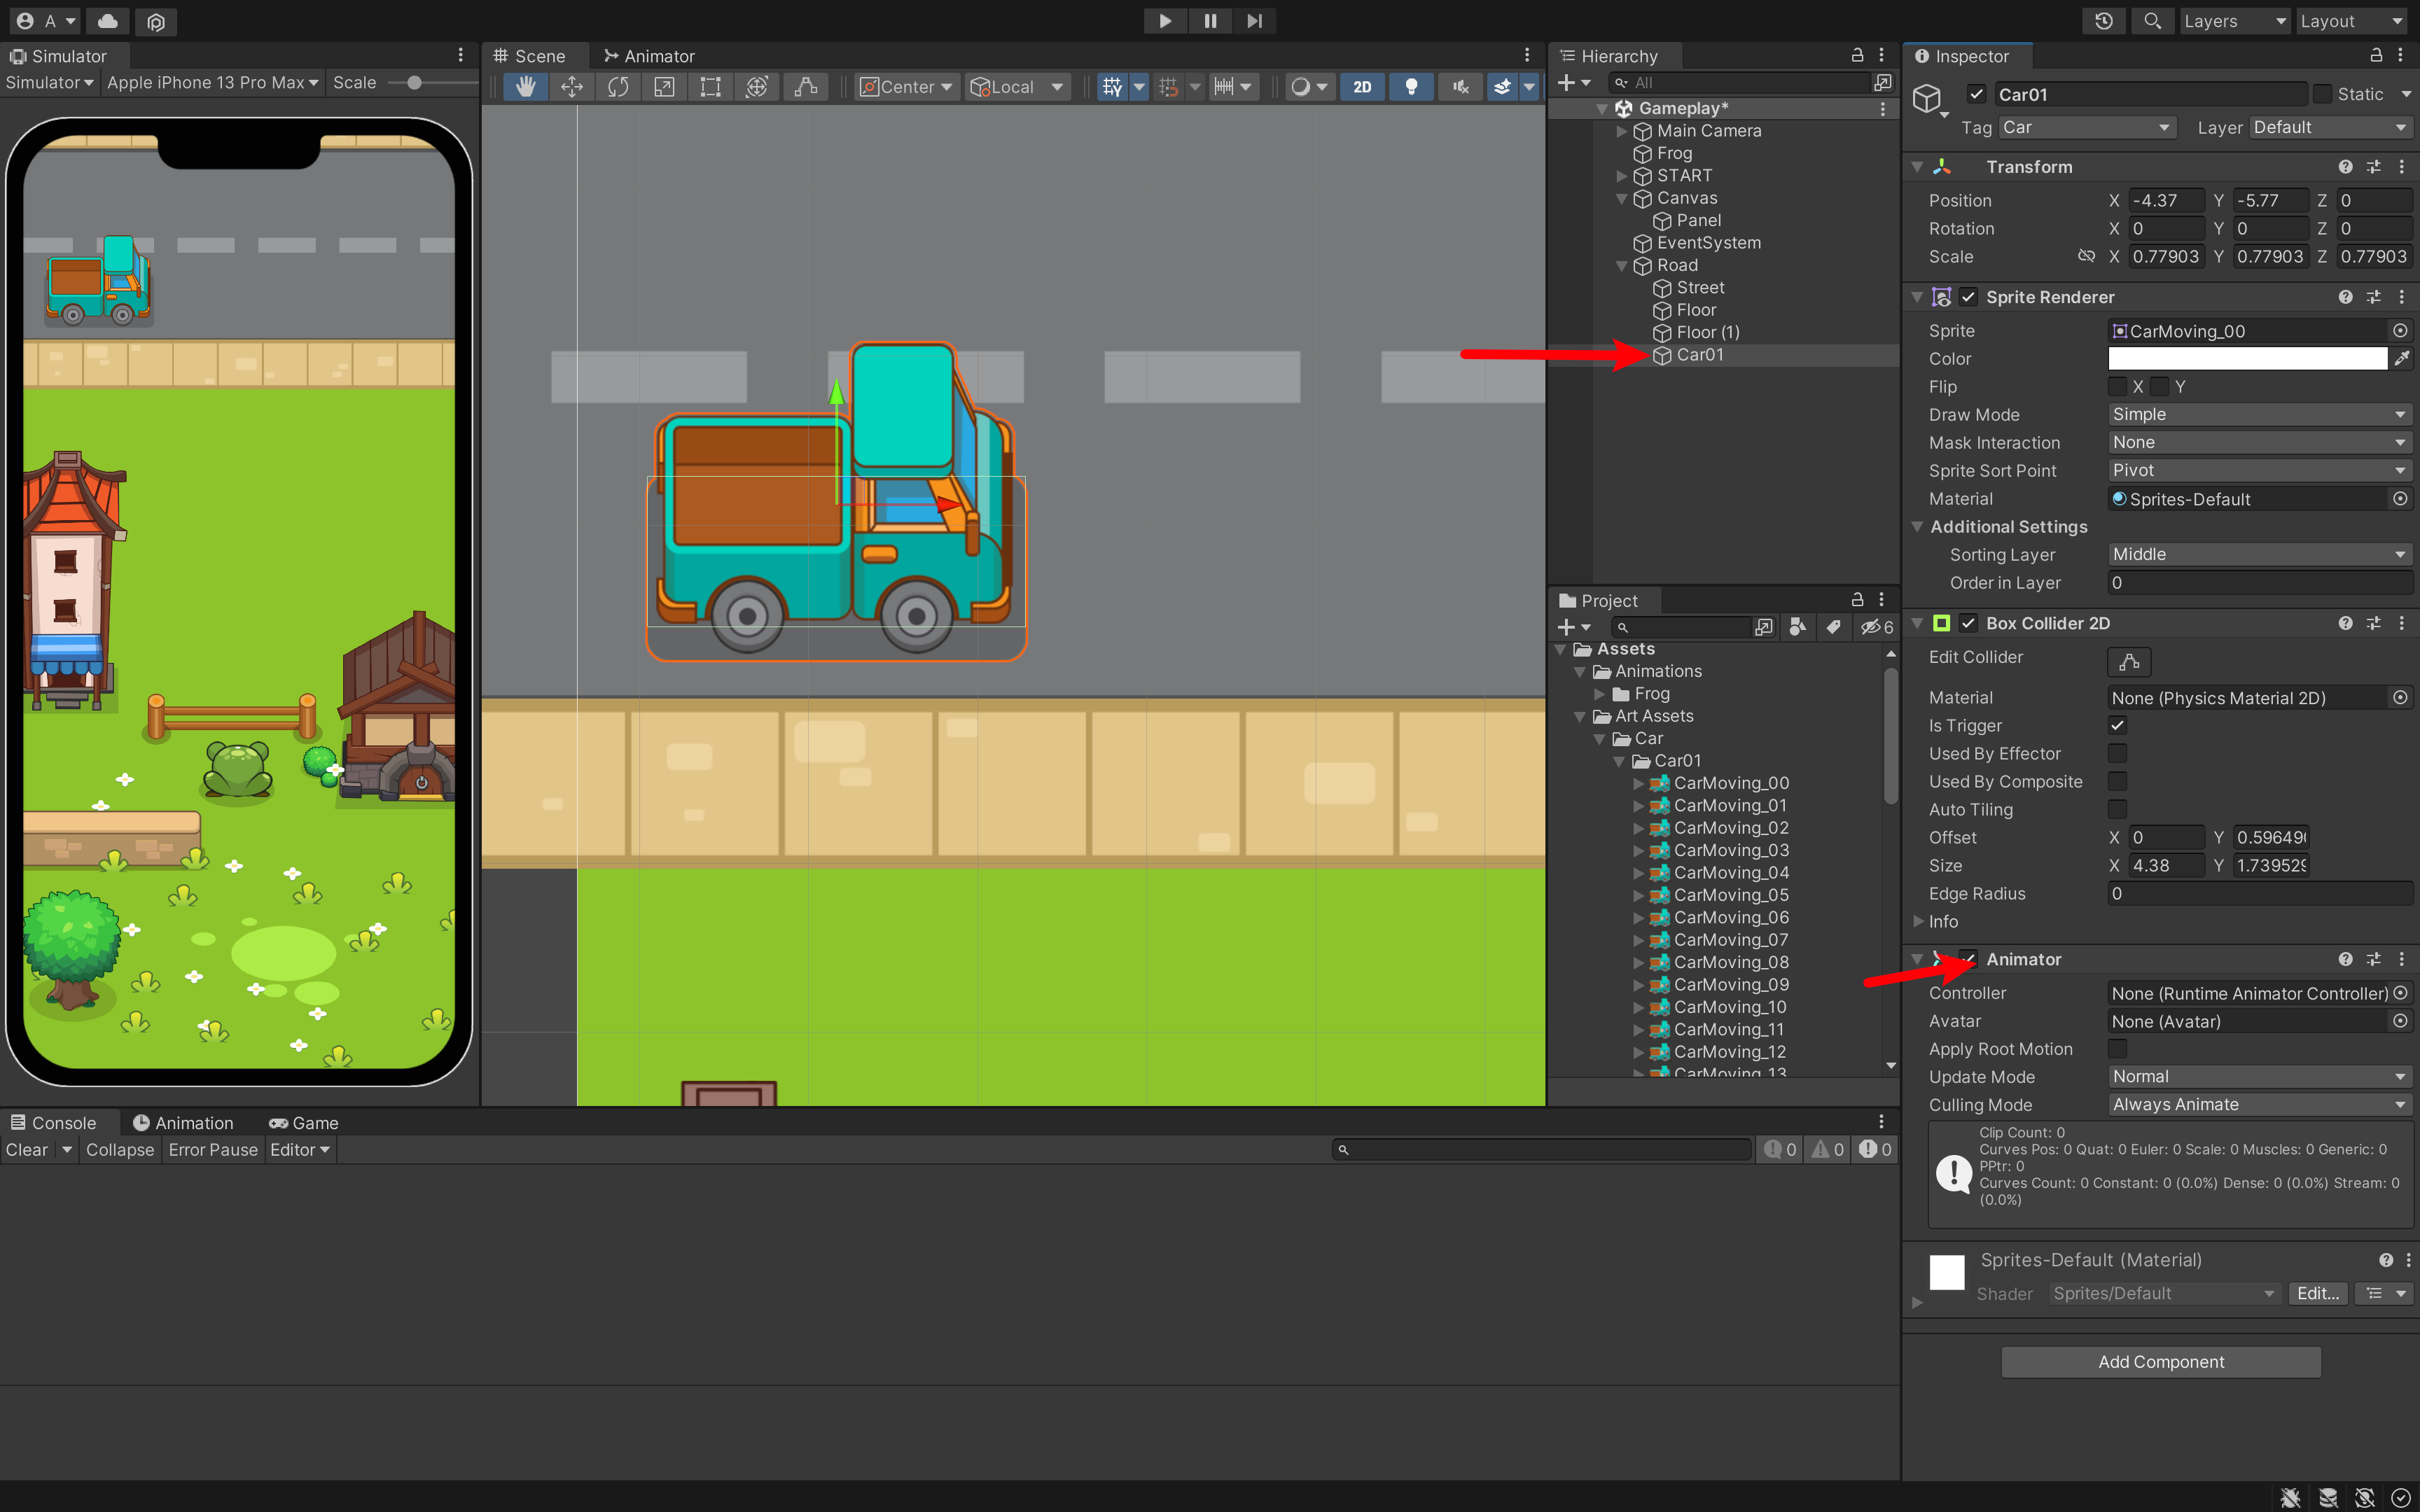Toggle Flip X checkbox
This screenshot has width=2420, height=1512.
pos(2117,387)
